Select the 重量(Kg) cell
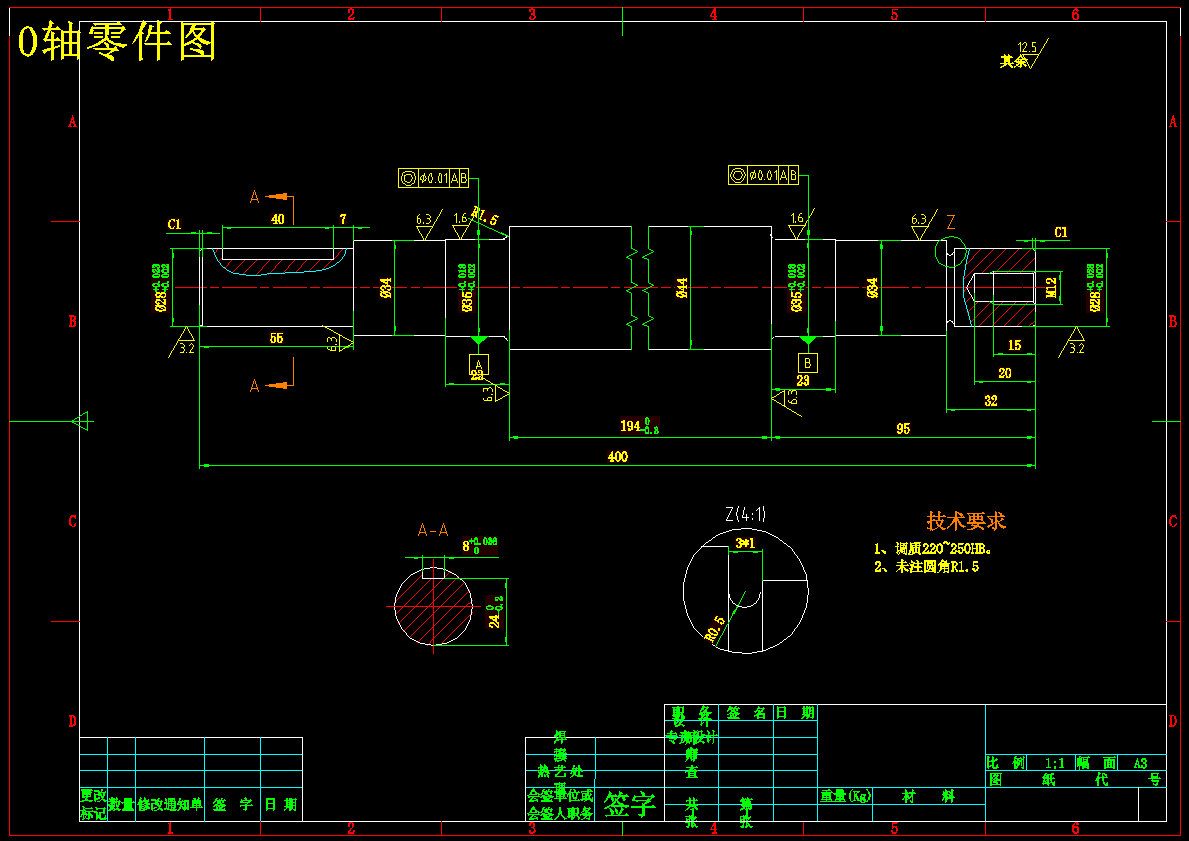The height and width of the screenshot is (841, 1189). (845, 796)
